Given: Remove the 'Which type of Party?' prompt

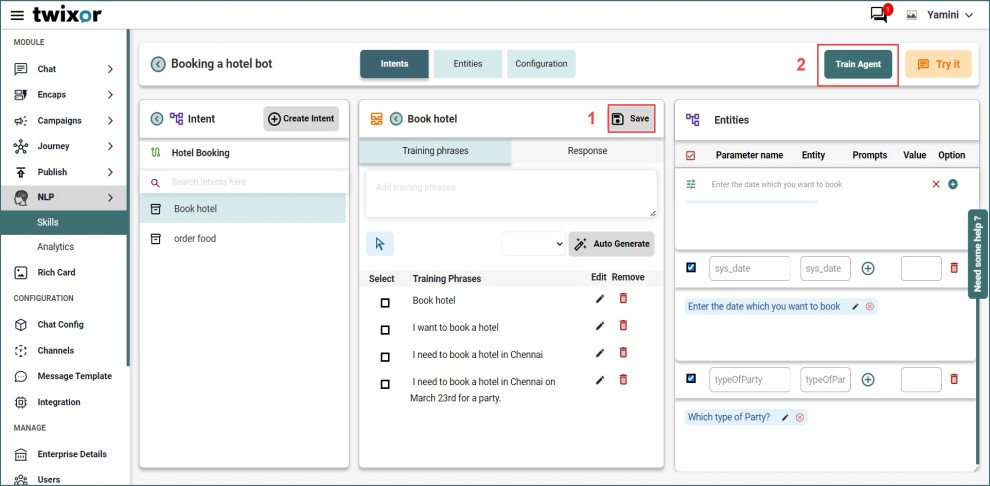Looking at the screenshot, I should pyautogui.click(x=800, y=417).
